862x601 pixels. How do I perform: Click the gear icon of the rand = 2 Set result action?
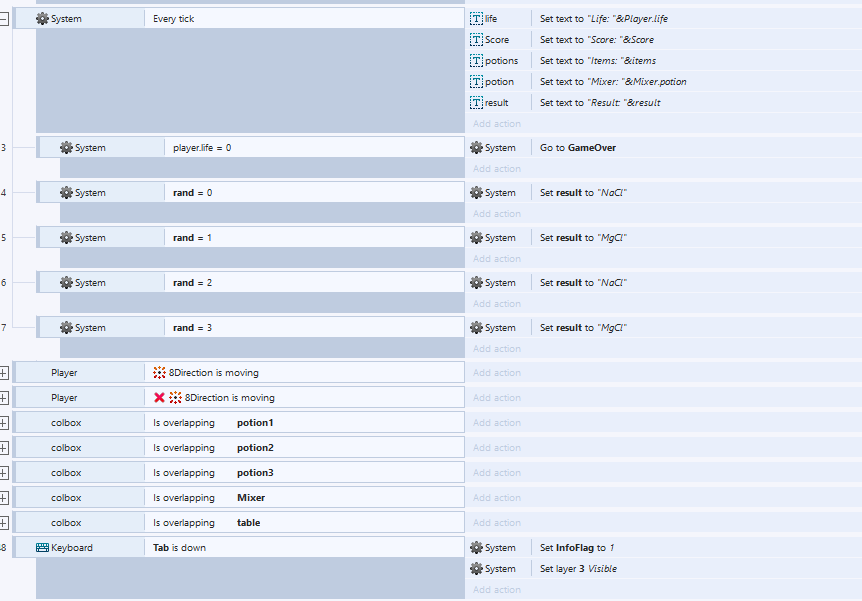point(476,283)
